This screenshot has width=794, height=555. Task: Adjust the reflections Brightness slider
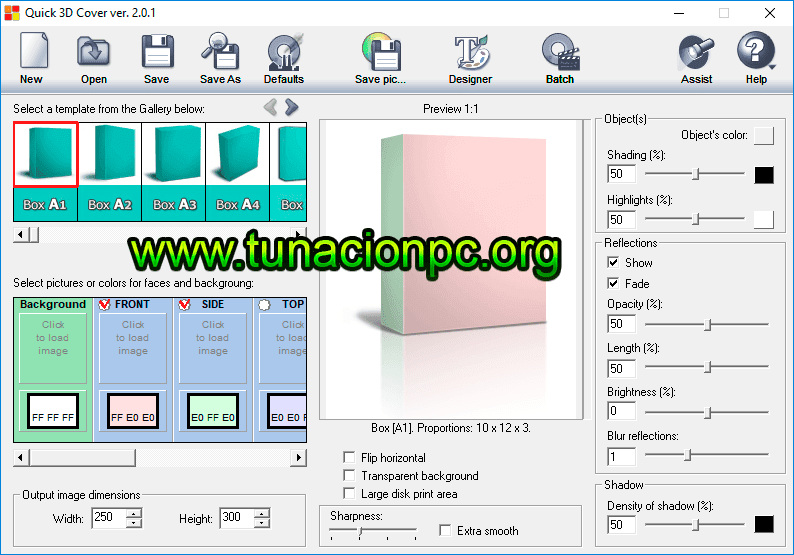[x=707, y=413]
